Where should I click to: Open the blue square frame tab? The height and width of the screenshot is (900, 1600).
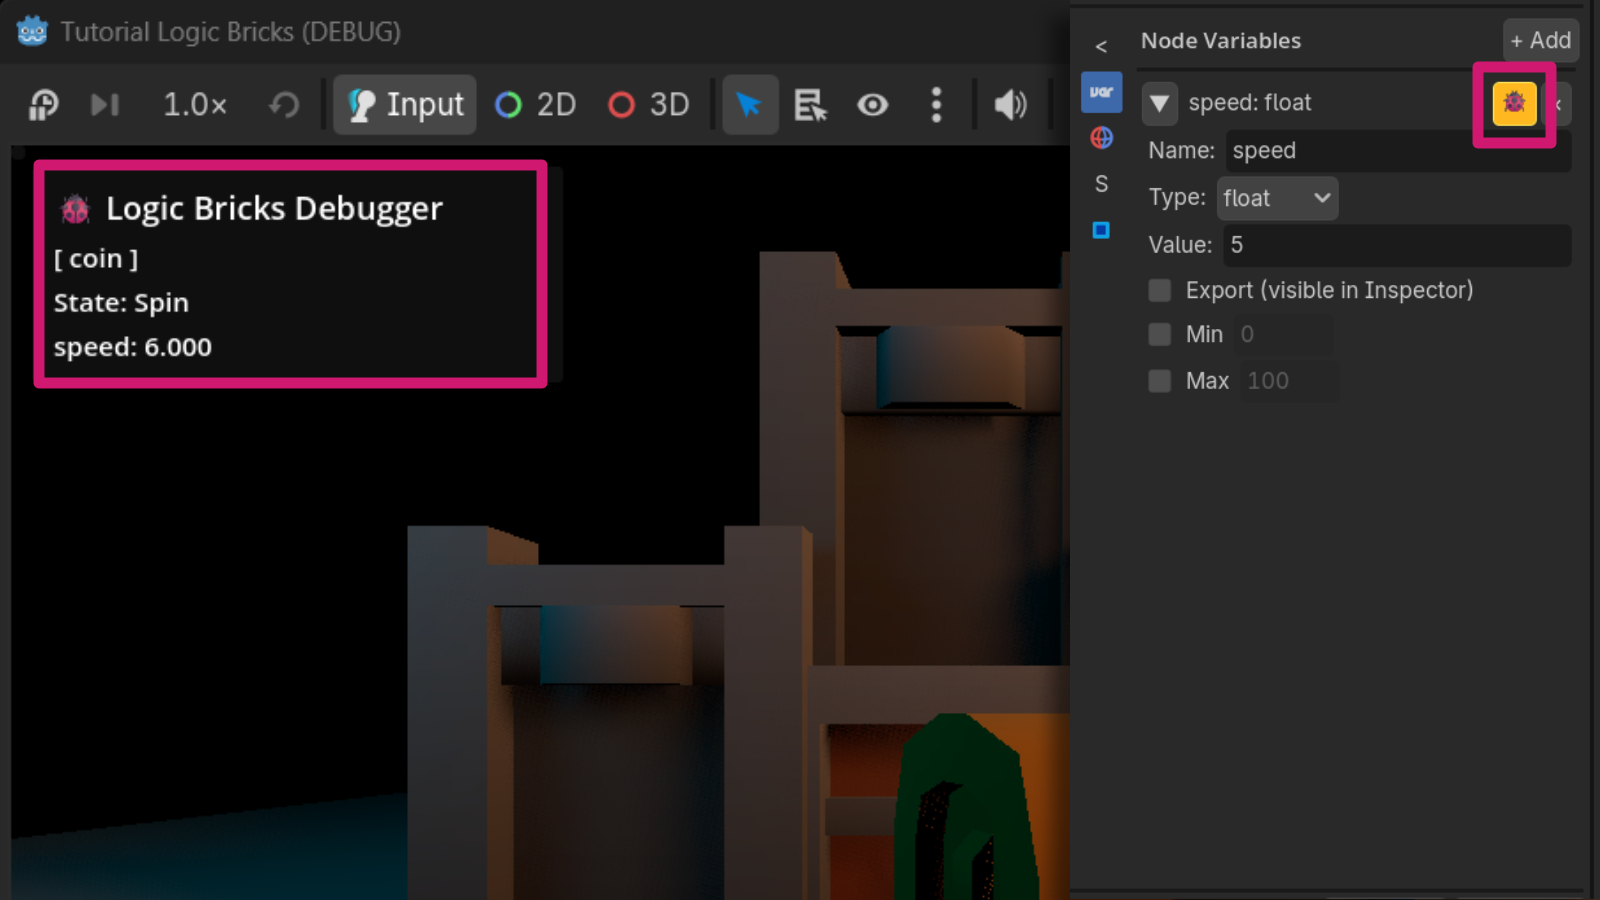pos(1101,230)
